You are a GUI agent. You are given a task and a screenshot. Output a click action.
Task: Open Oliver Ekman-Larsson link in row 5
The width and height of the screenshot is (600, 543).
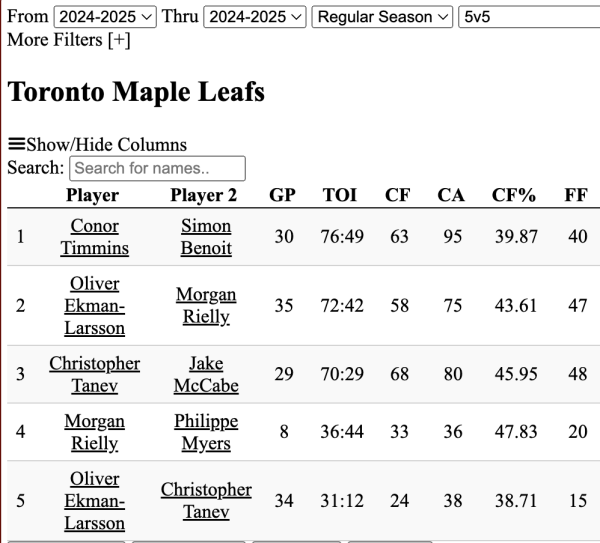pos(94,500)
